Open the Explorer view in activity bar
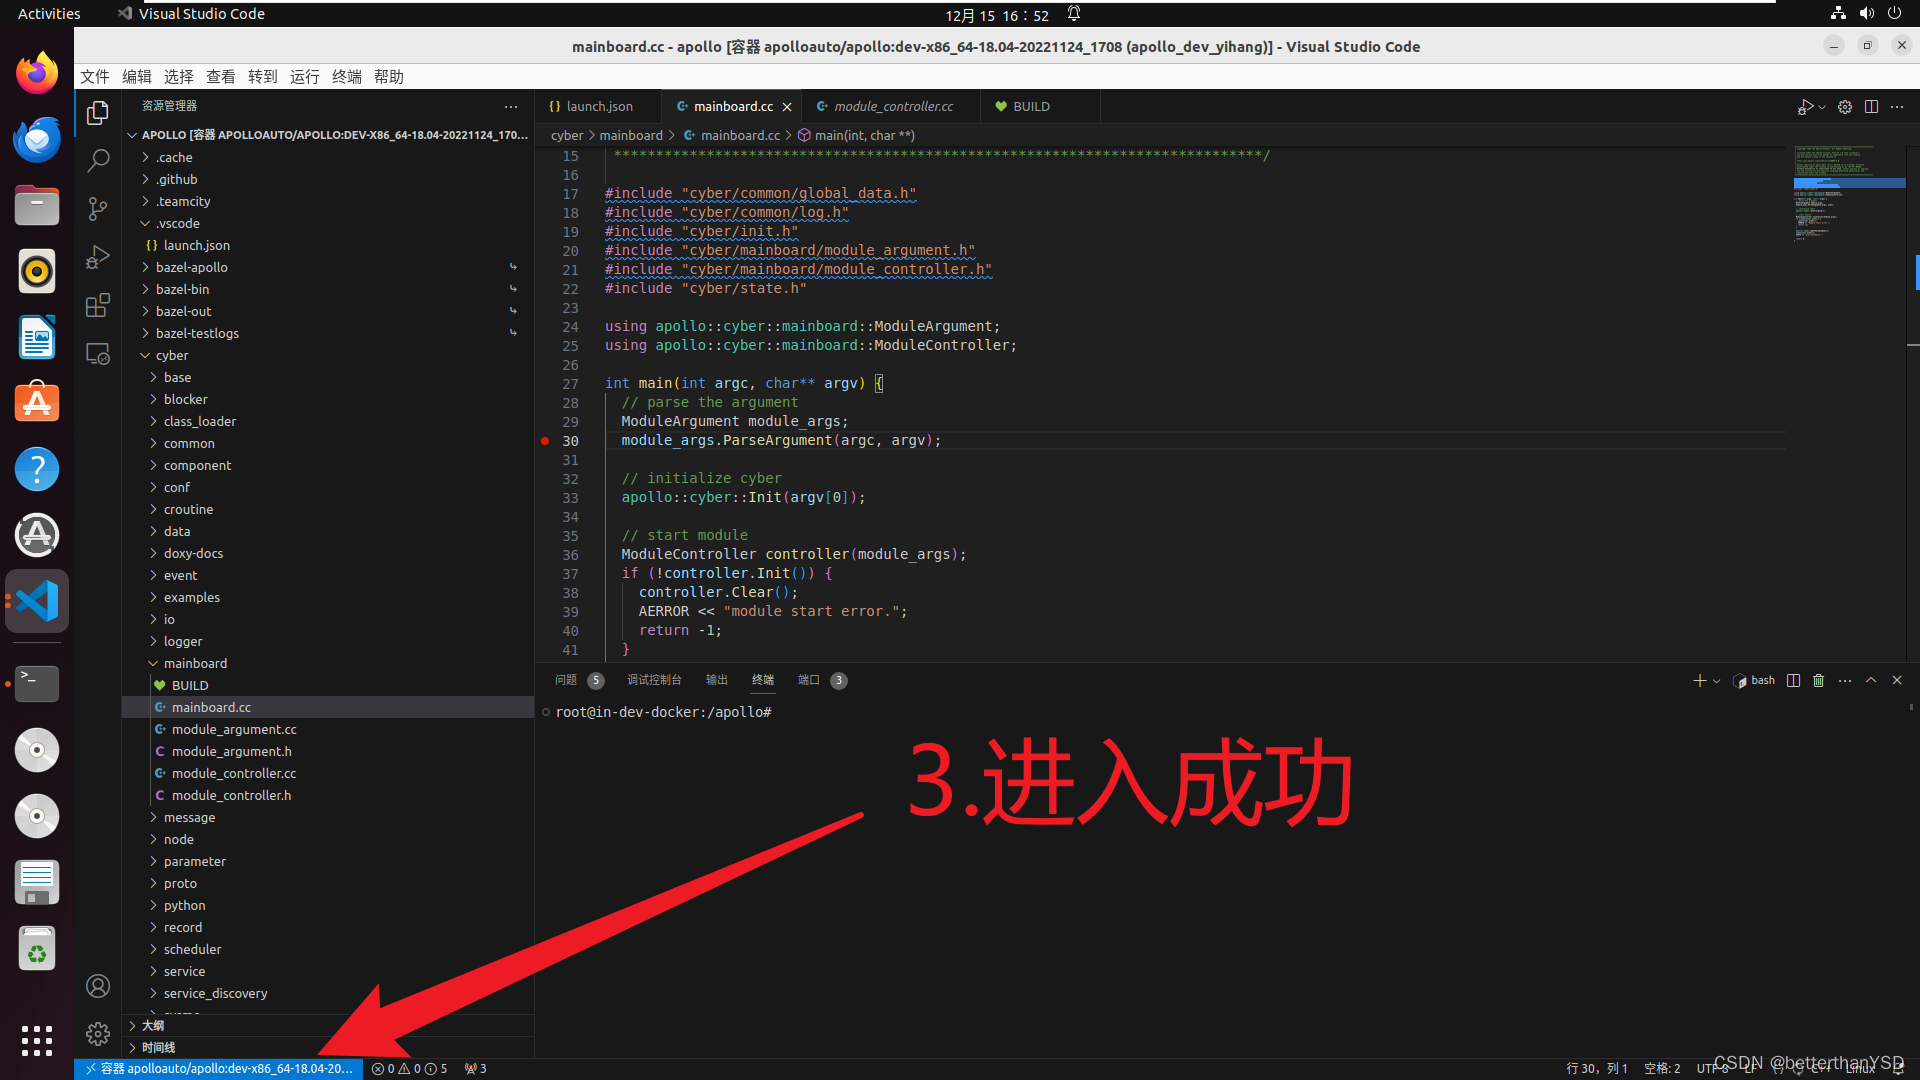The image size is (1920, 1080). (x=97, y=113)
